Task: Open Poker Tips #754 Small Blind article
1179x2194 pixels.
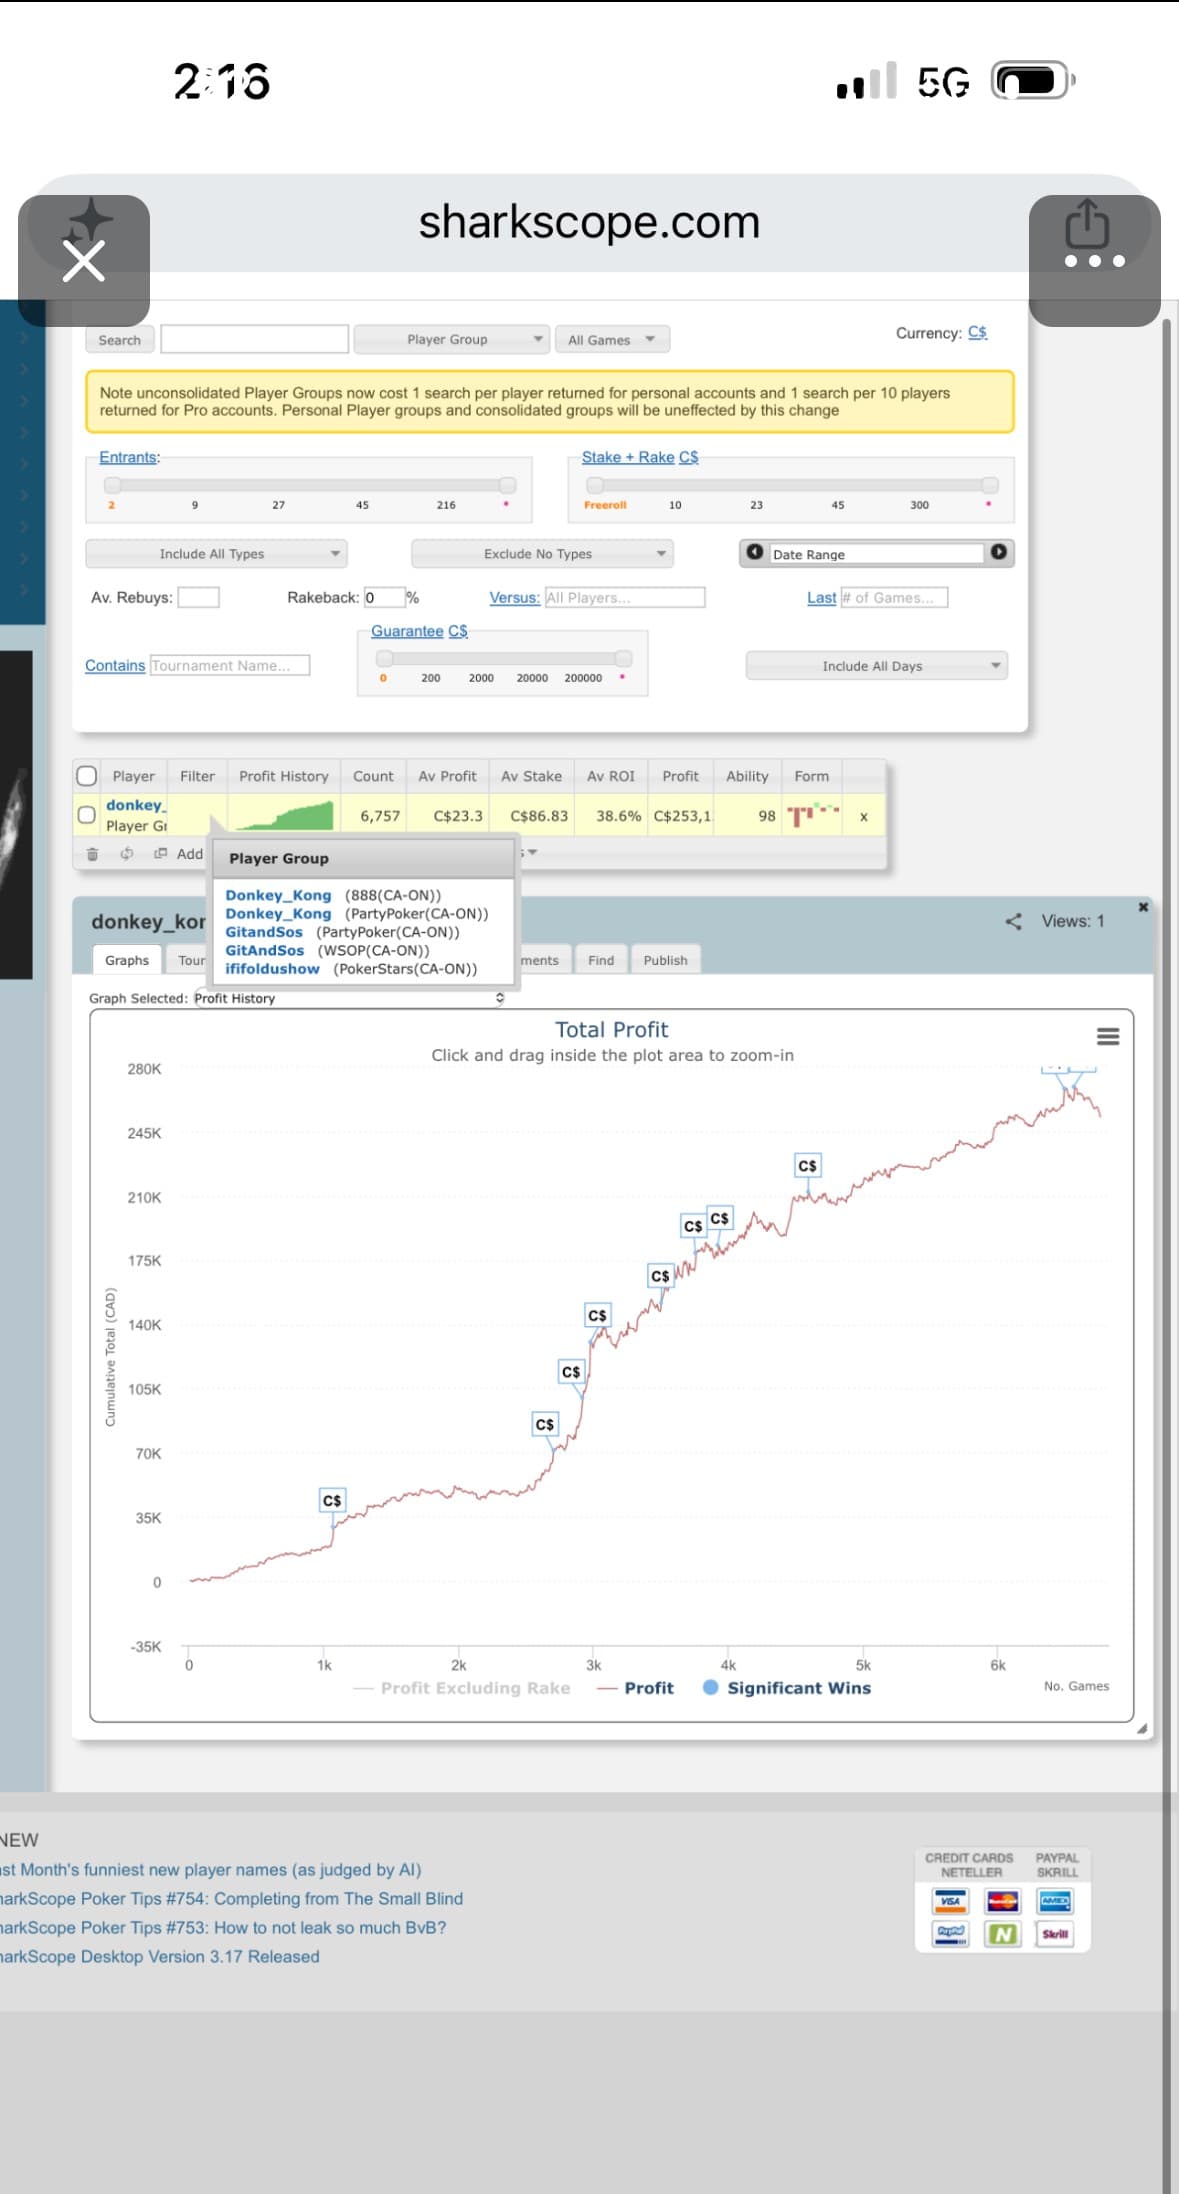Action: point(231,1899)
